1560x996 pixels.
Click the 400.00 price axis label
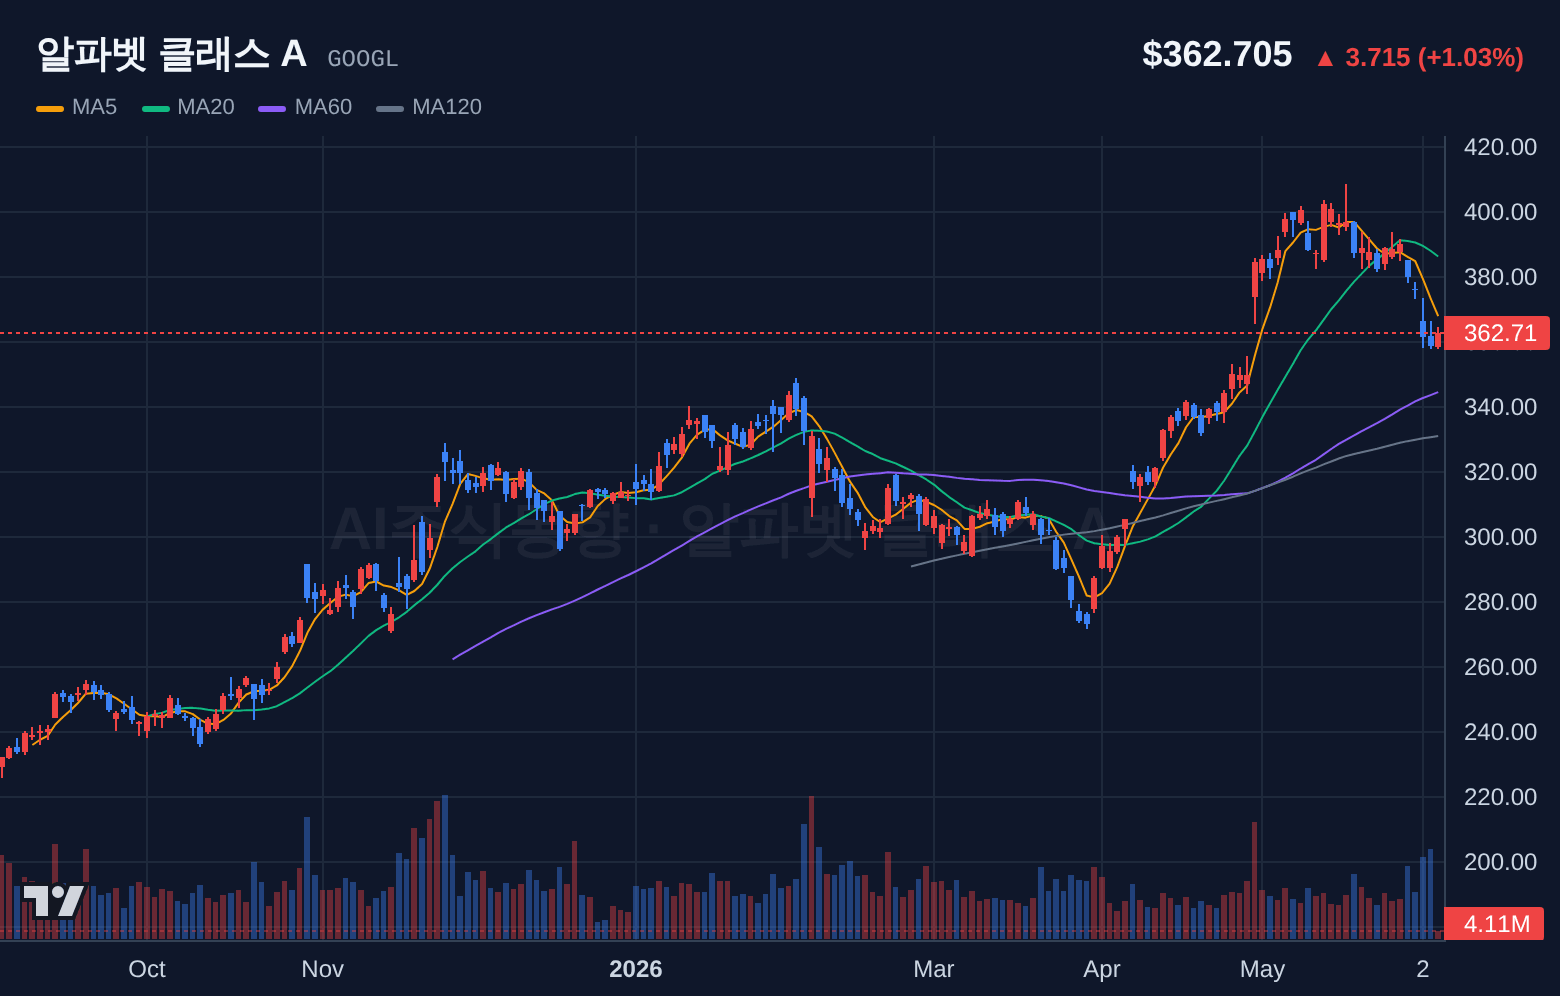point(1500,212)
